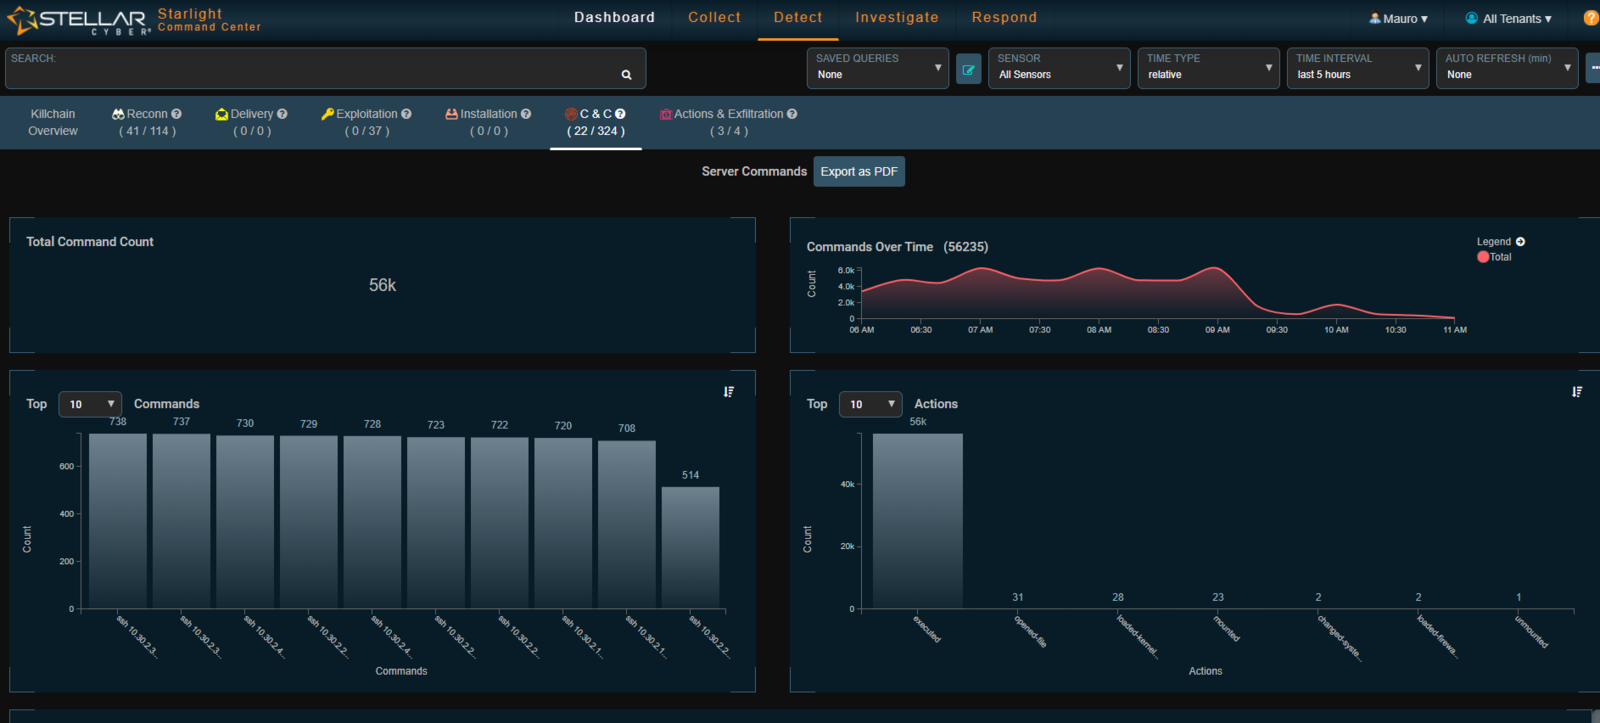Click the orange help icon in header

[1590, 18]
